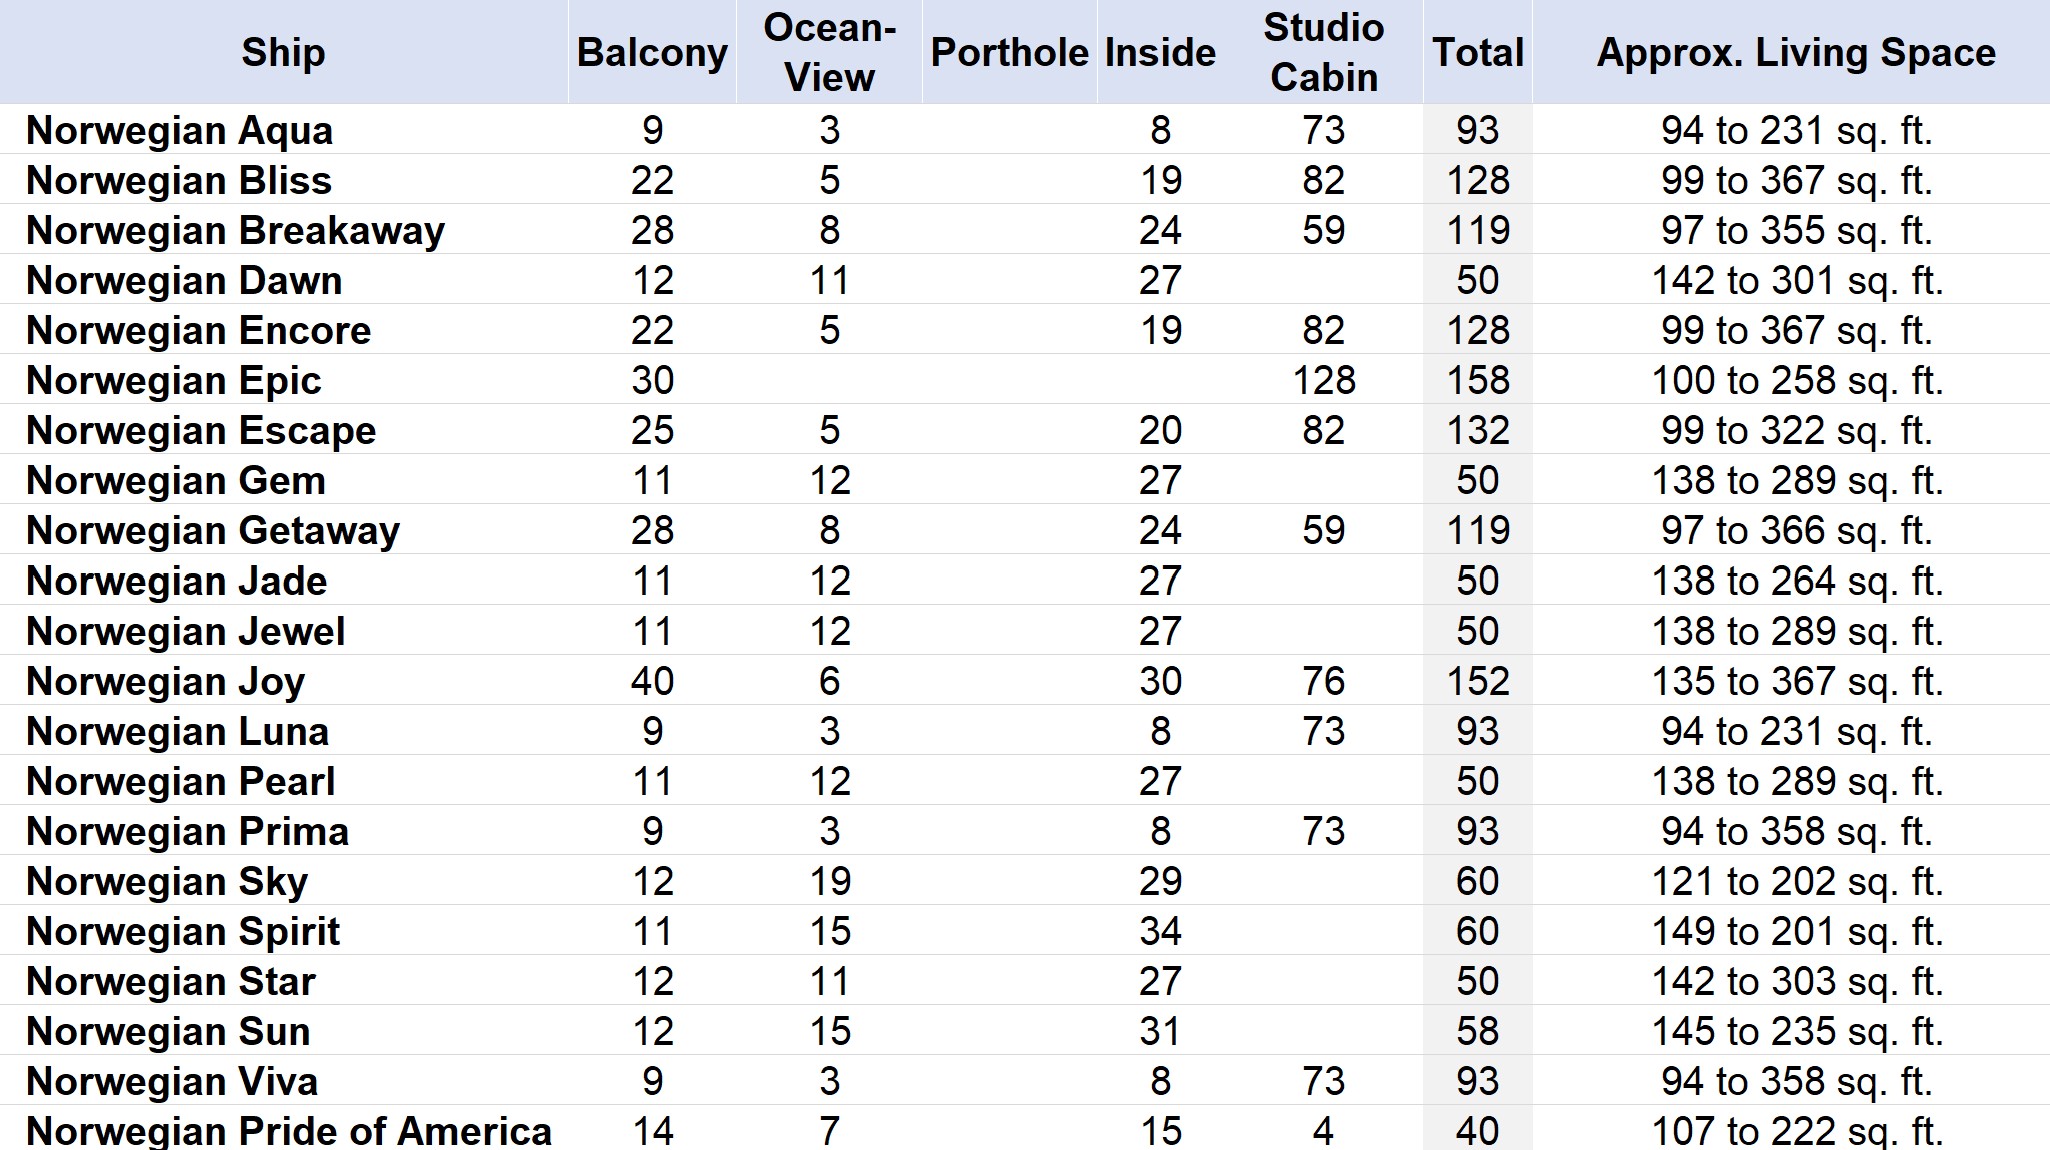The image size is (2050, 1150).
Task: Click the Approx. Living Space header
Action: (1795, 52)
